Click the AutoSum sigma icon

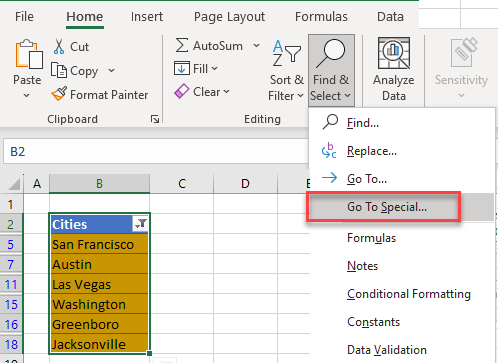[182, 45]
